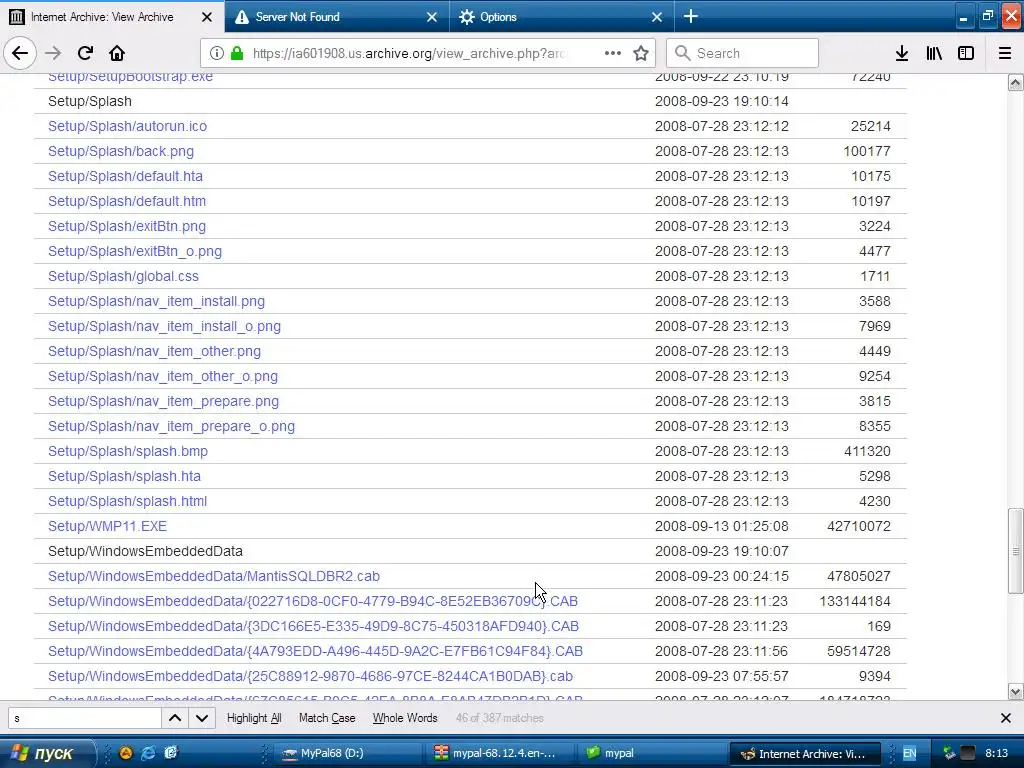This screenshot has width=1024, height=768.
Task: Open the downloads panel
Action: (x=902, y=53)
